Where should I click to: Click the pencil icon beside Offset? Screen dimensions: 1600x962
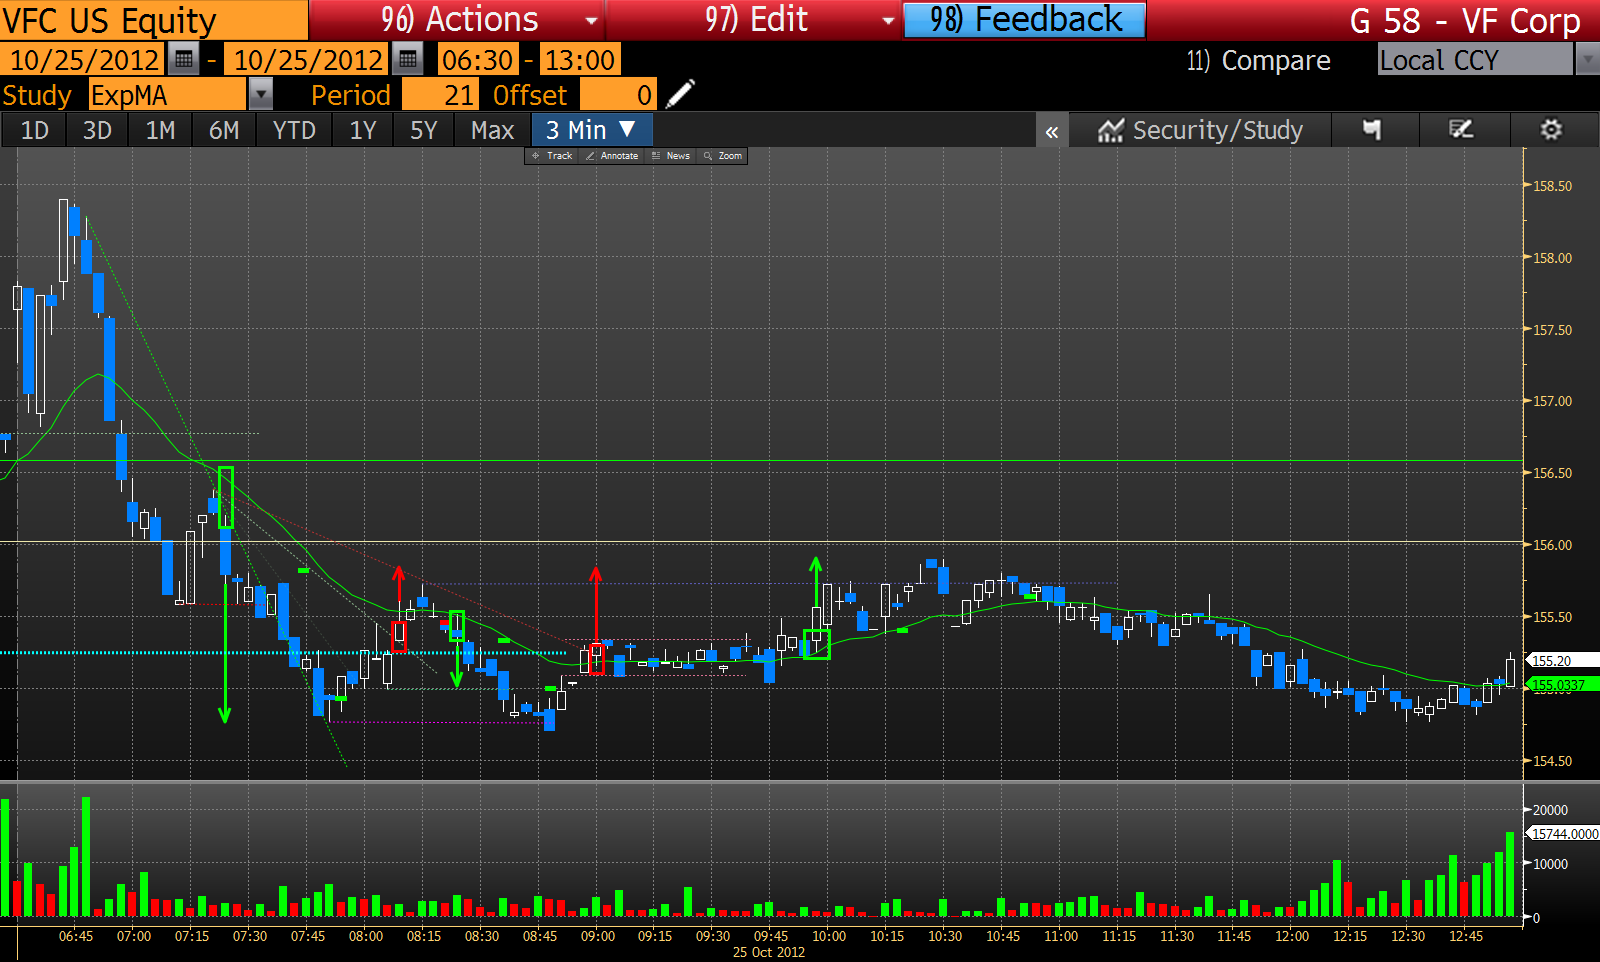(x=680, y=95)
